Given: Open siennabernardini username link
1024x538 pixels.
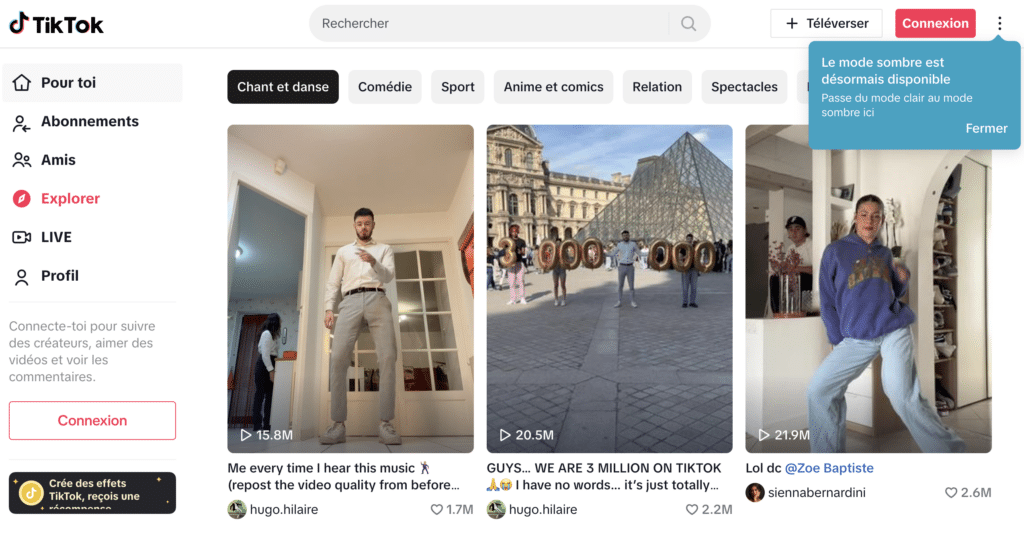Looking at the screenshot, I should coord(816,493).
